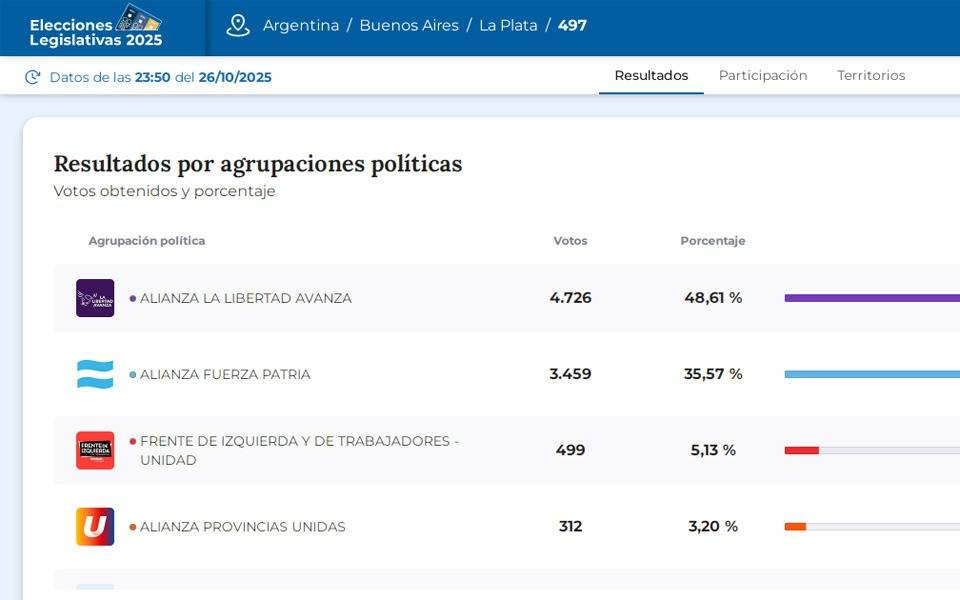The image size is (960, 600).
Task: Click the location pin icon
Action: tap(238, 26)
